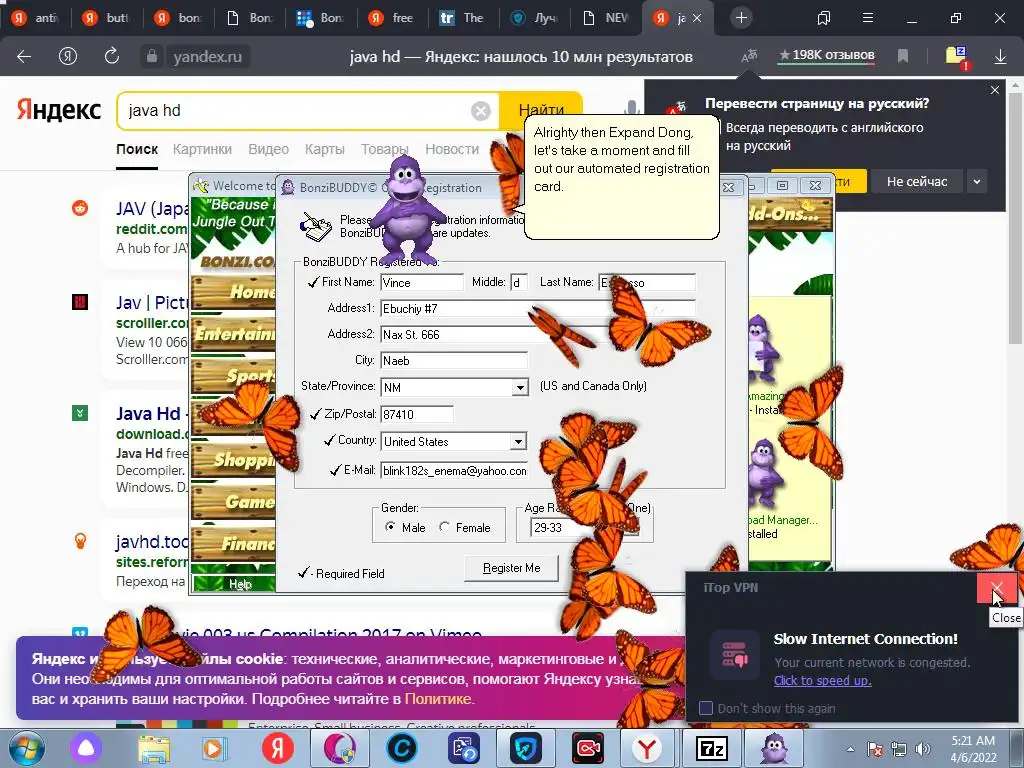Open the browser hamburger menu
The image size is (1024, 768).
pyautogui.click(x=867, y=18)
